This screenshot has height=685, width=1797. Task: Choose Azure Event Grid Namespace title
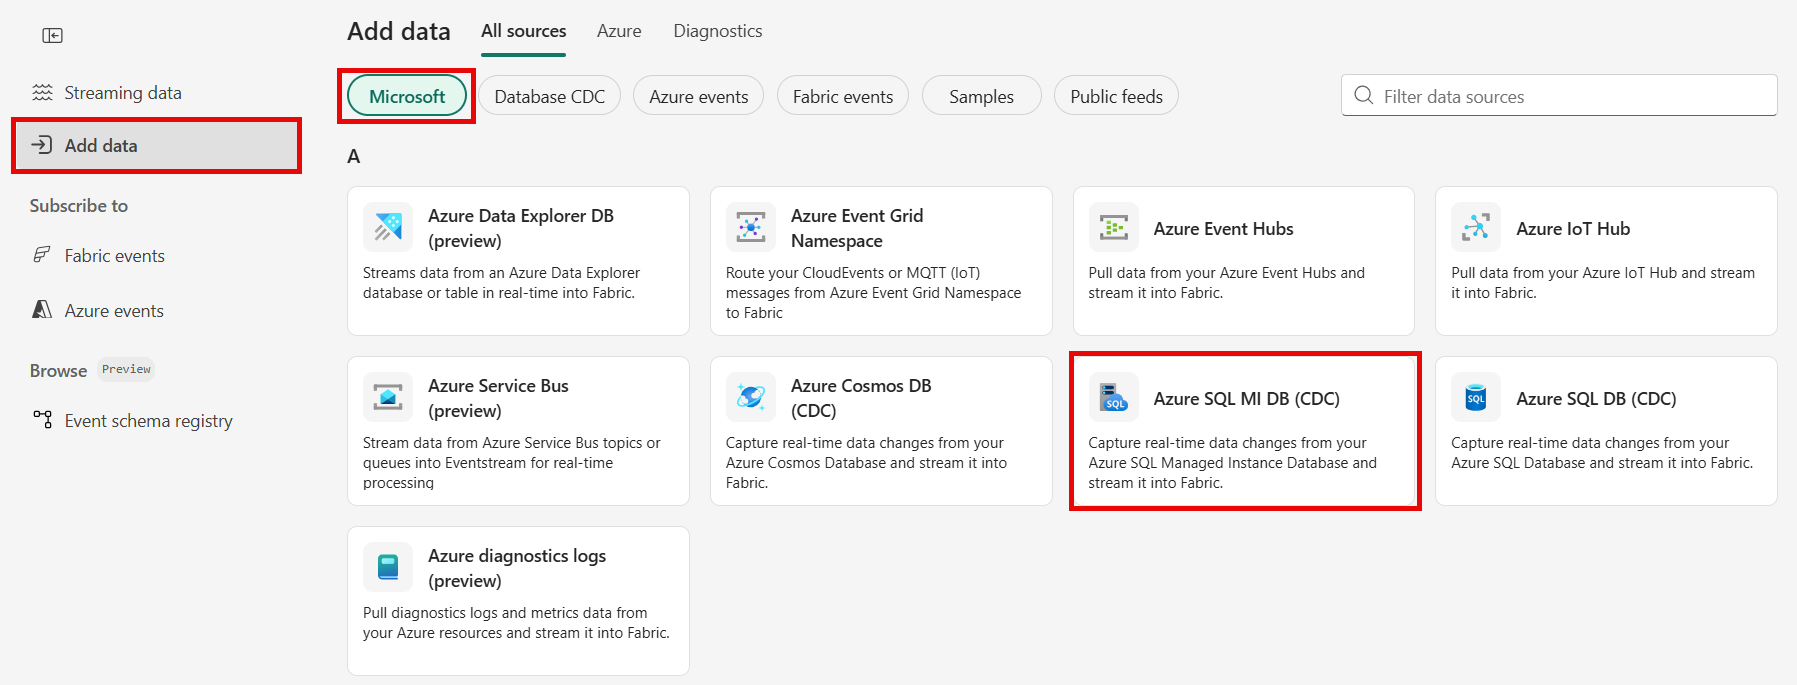coord(857,228)
